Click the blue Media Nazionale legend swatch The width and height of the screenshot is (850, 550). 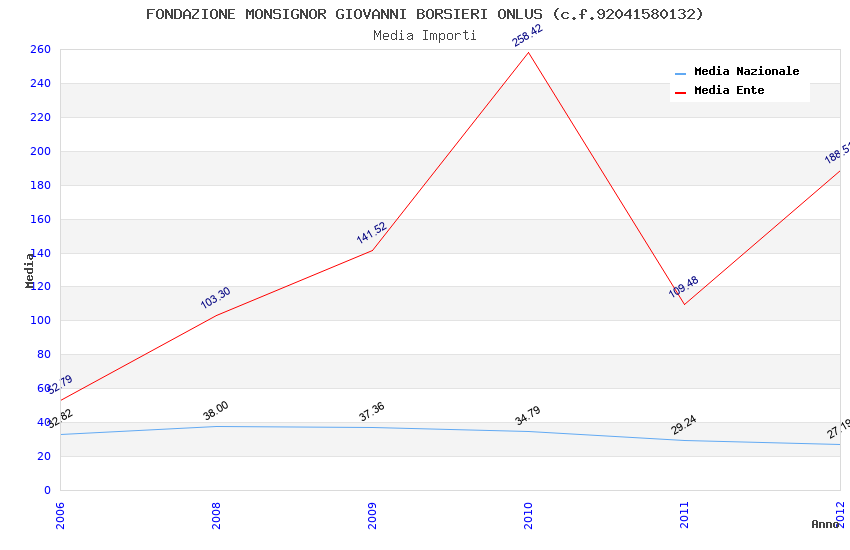[x=680, y=73]
